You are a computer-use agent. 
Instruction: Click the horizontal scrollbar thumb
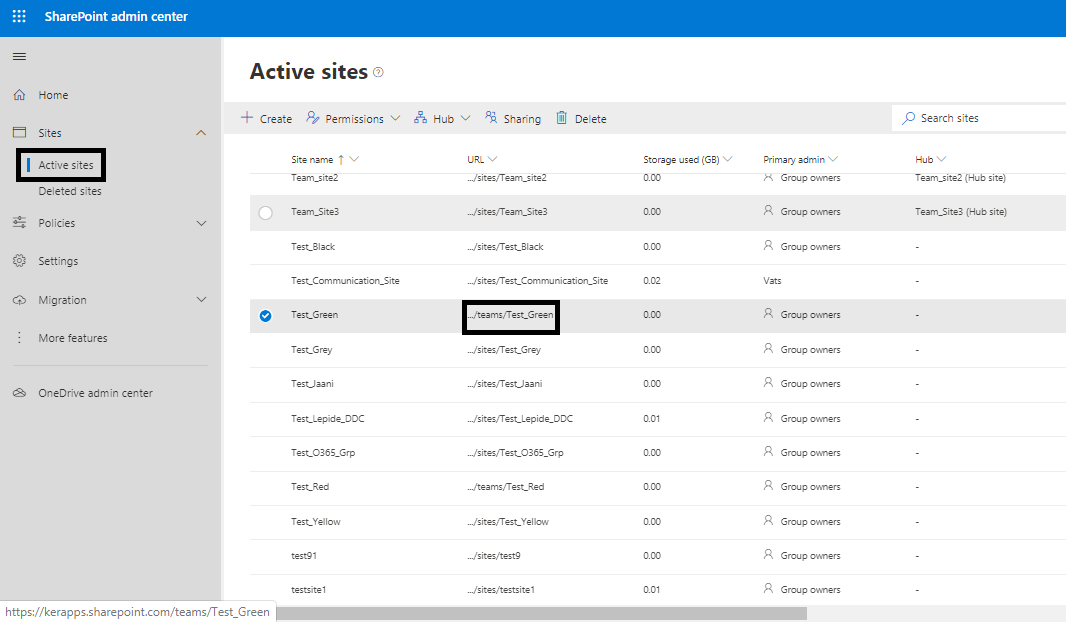pyautogui.click(x=542, y=613)
